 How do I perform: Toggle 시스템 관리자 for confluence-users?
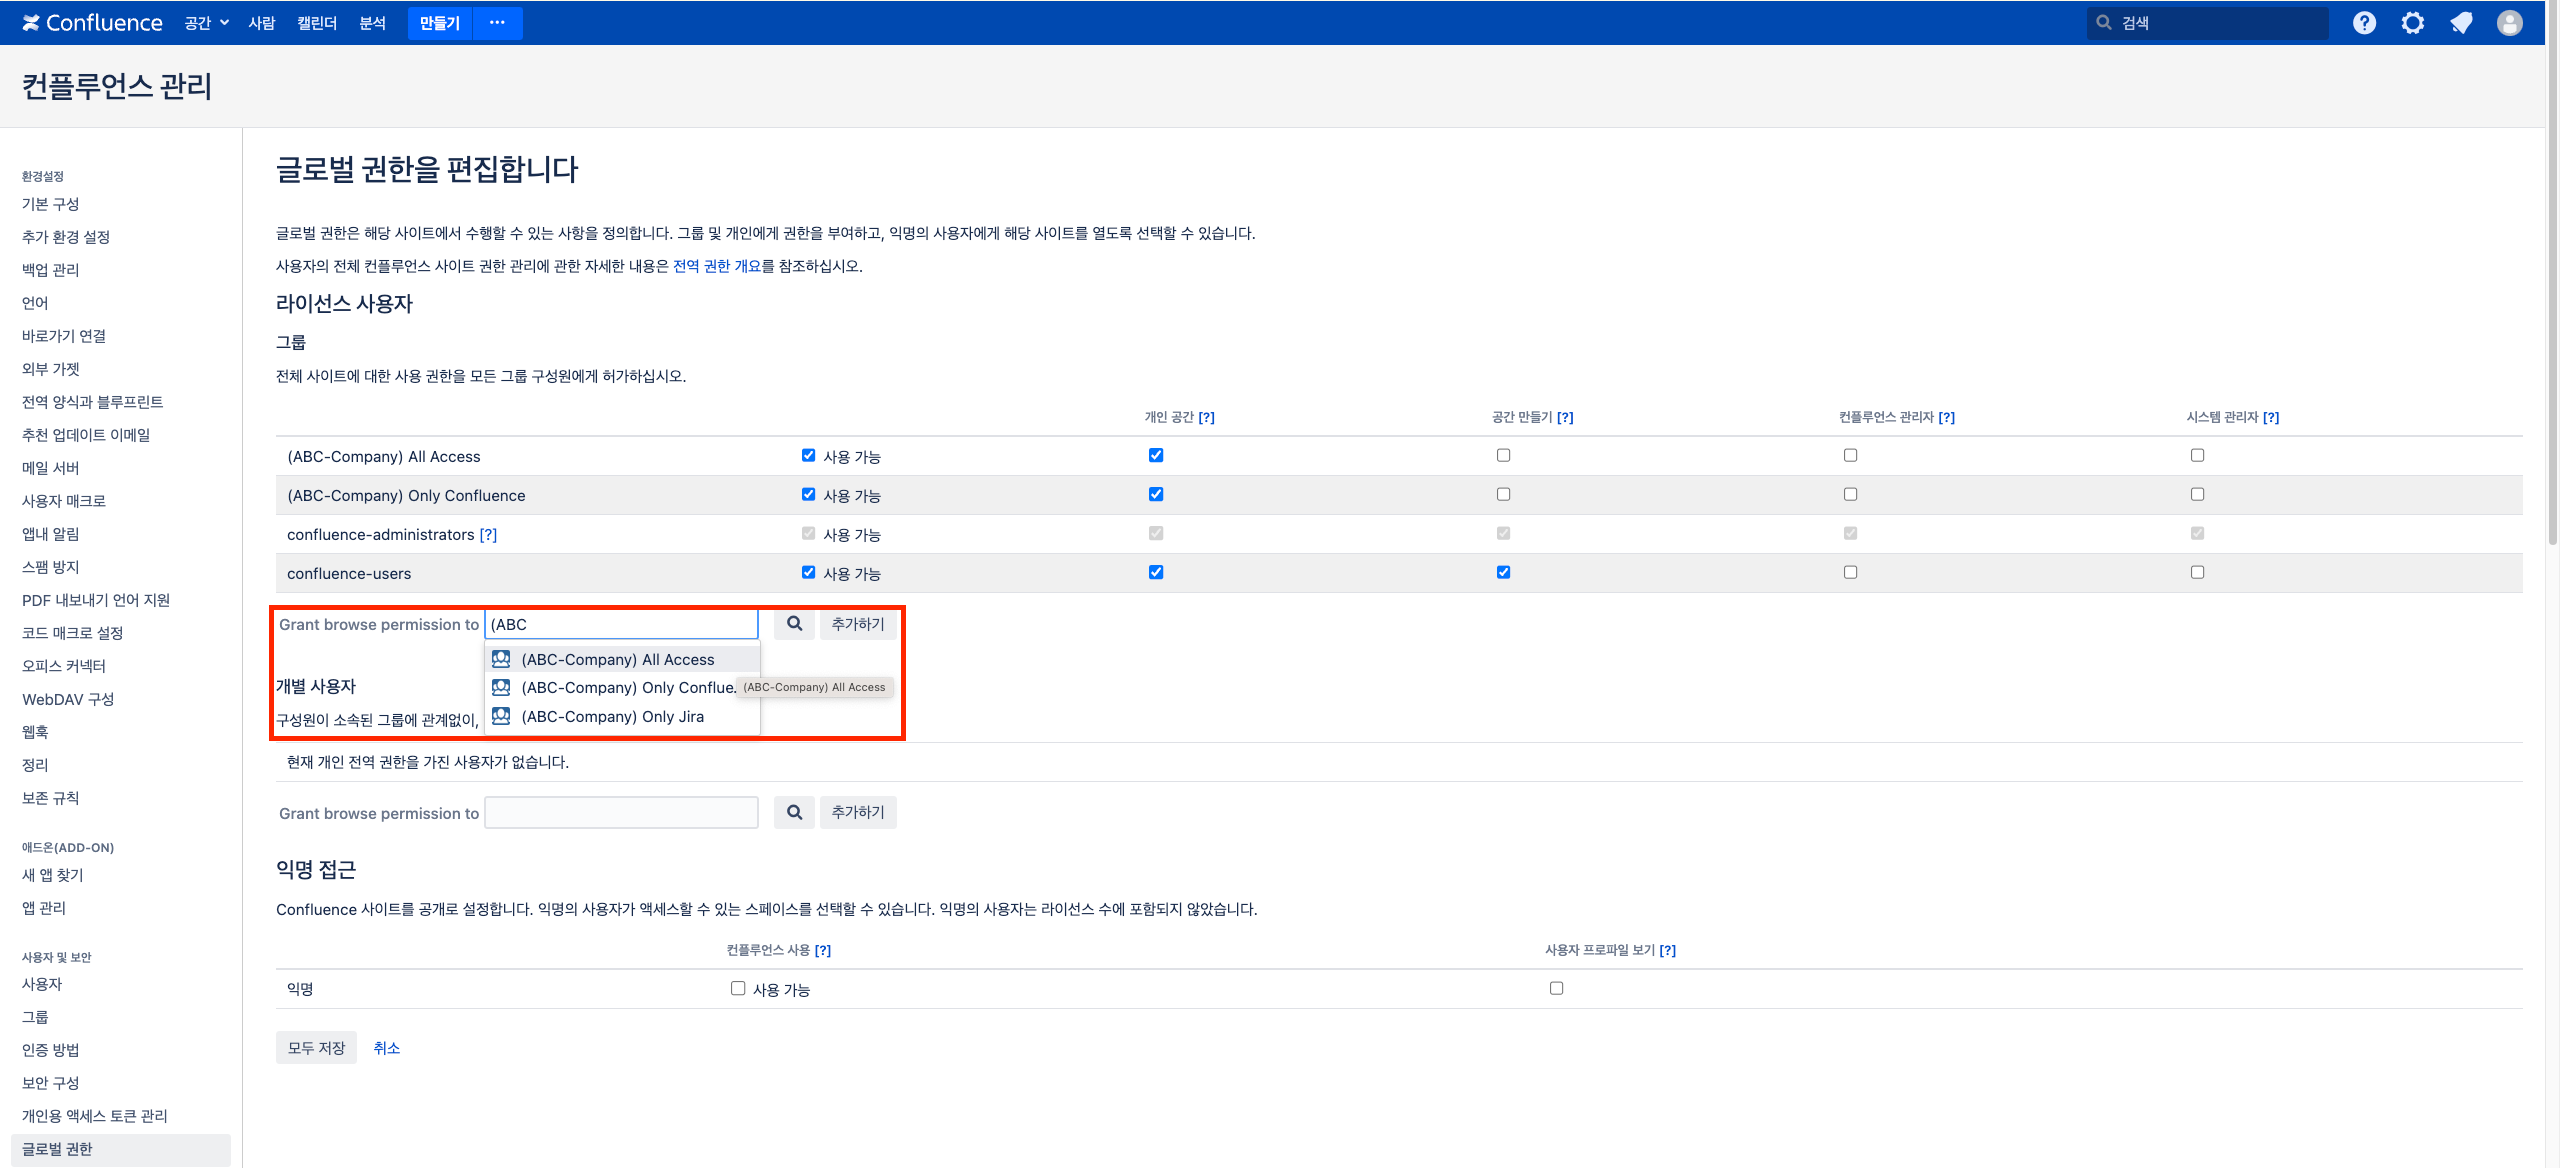[2197, 572]
